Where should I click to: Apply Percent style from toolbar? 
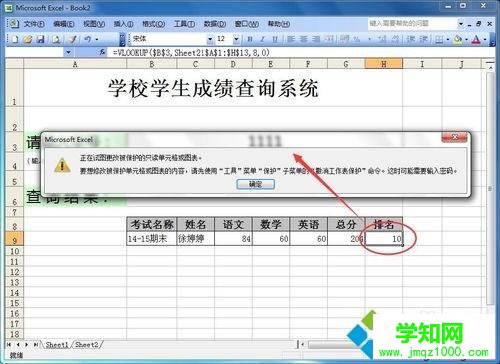coord(357,39)
